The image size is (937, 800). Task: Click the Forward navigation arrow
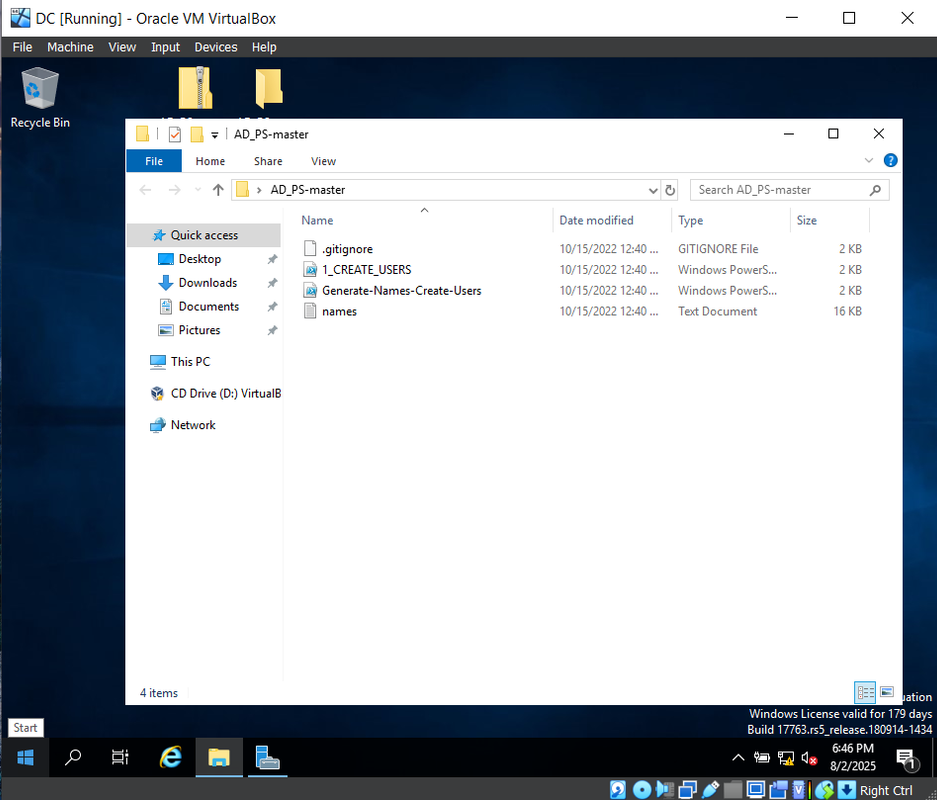[x=174, y=190]
